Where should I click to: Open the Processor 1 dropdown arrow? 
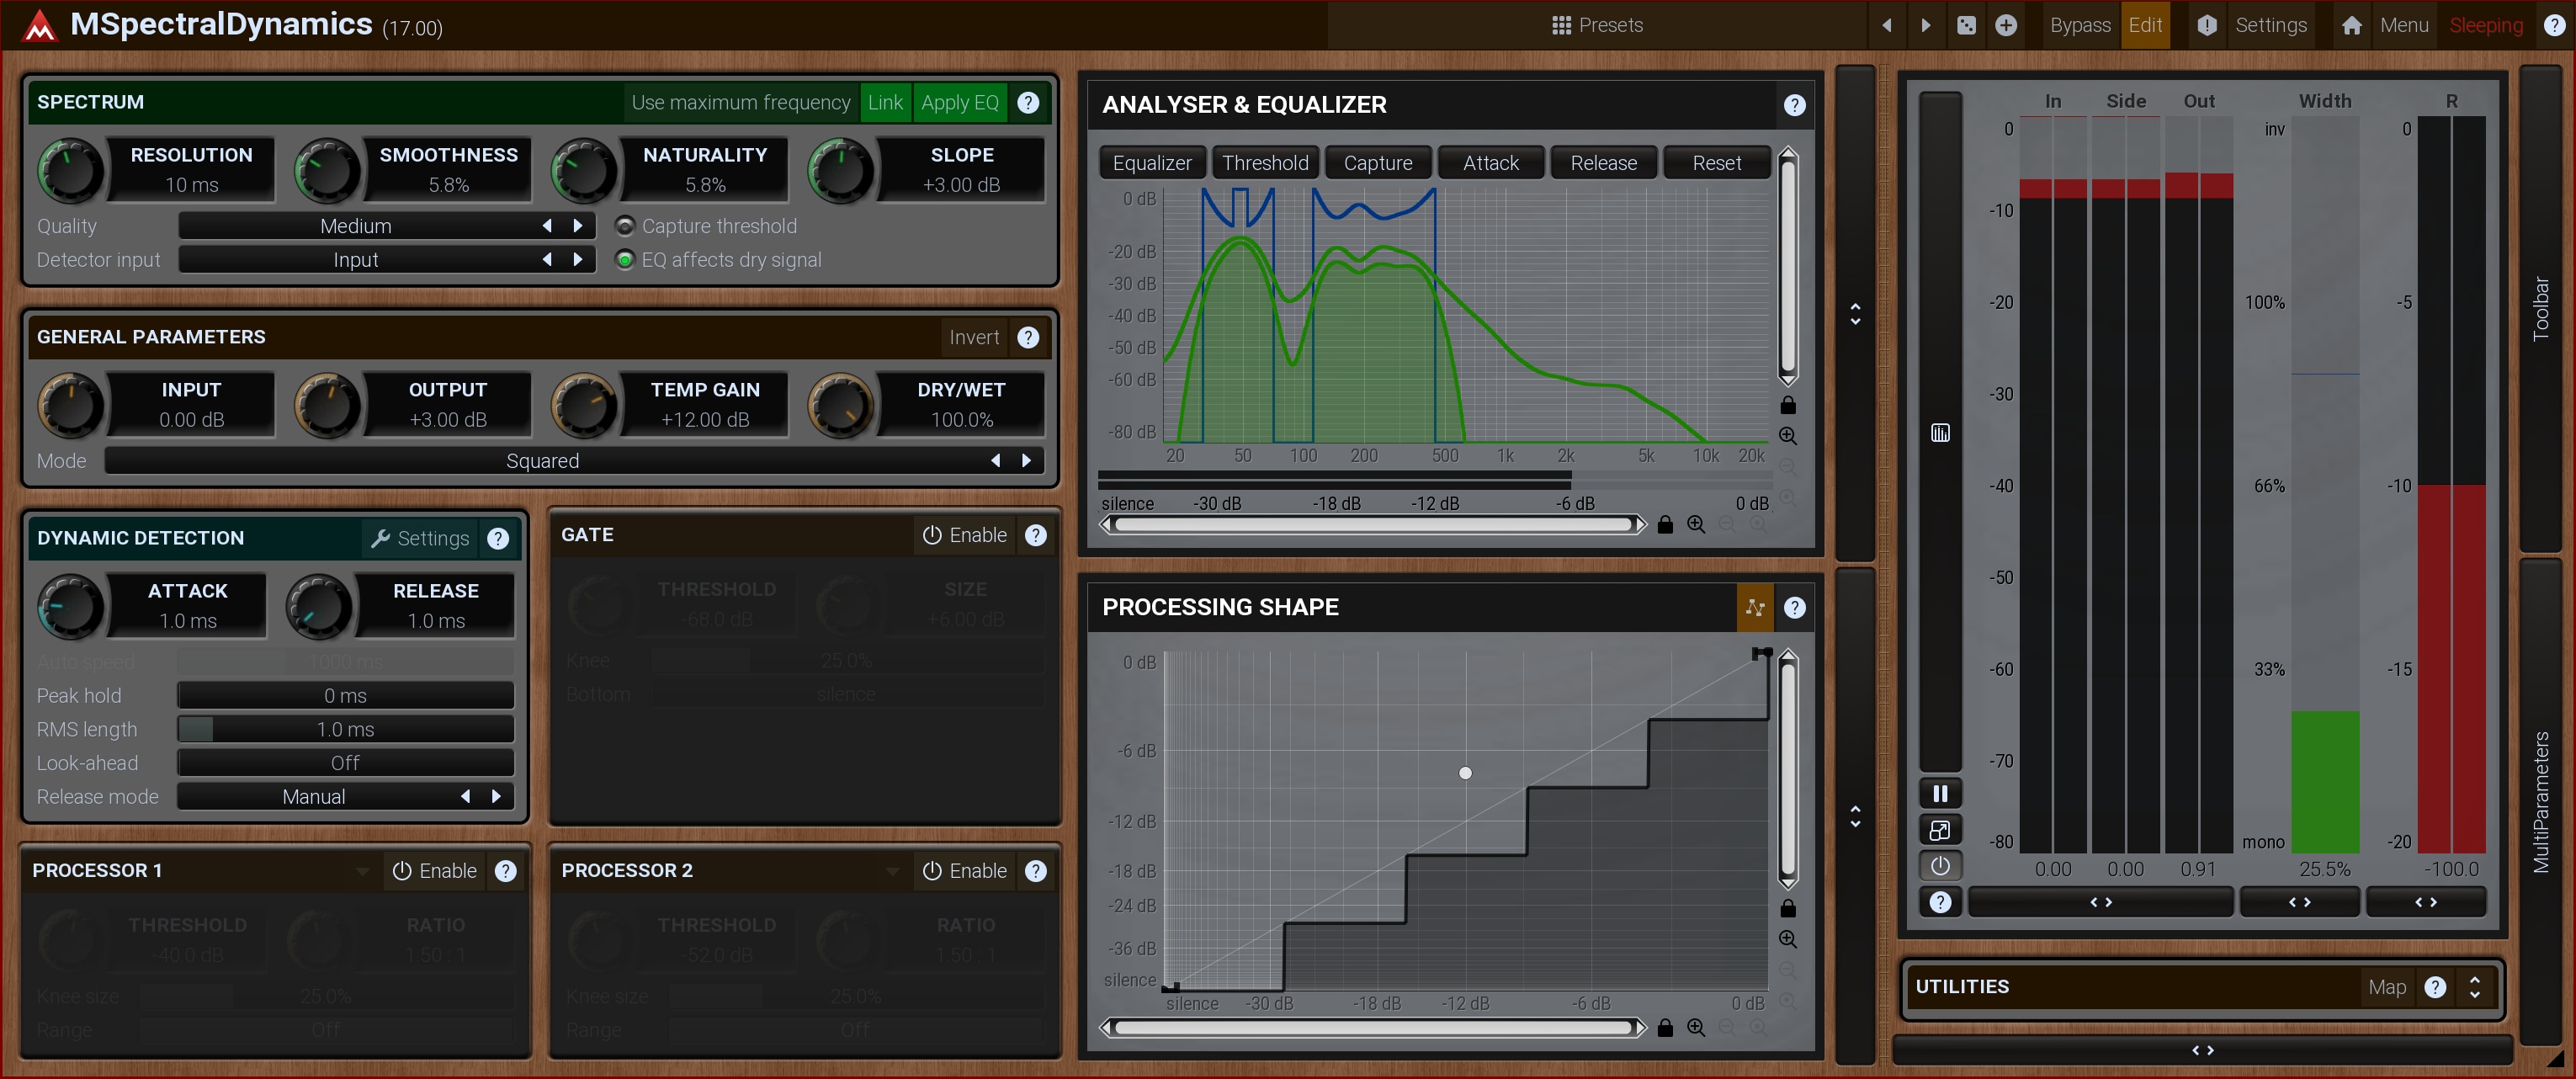click(x=362, y=871)
